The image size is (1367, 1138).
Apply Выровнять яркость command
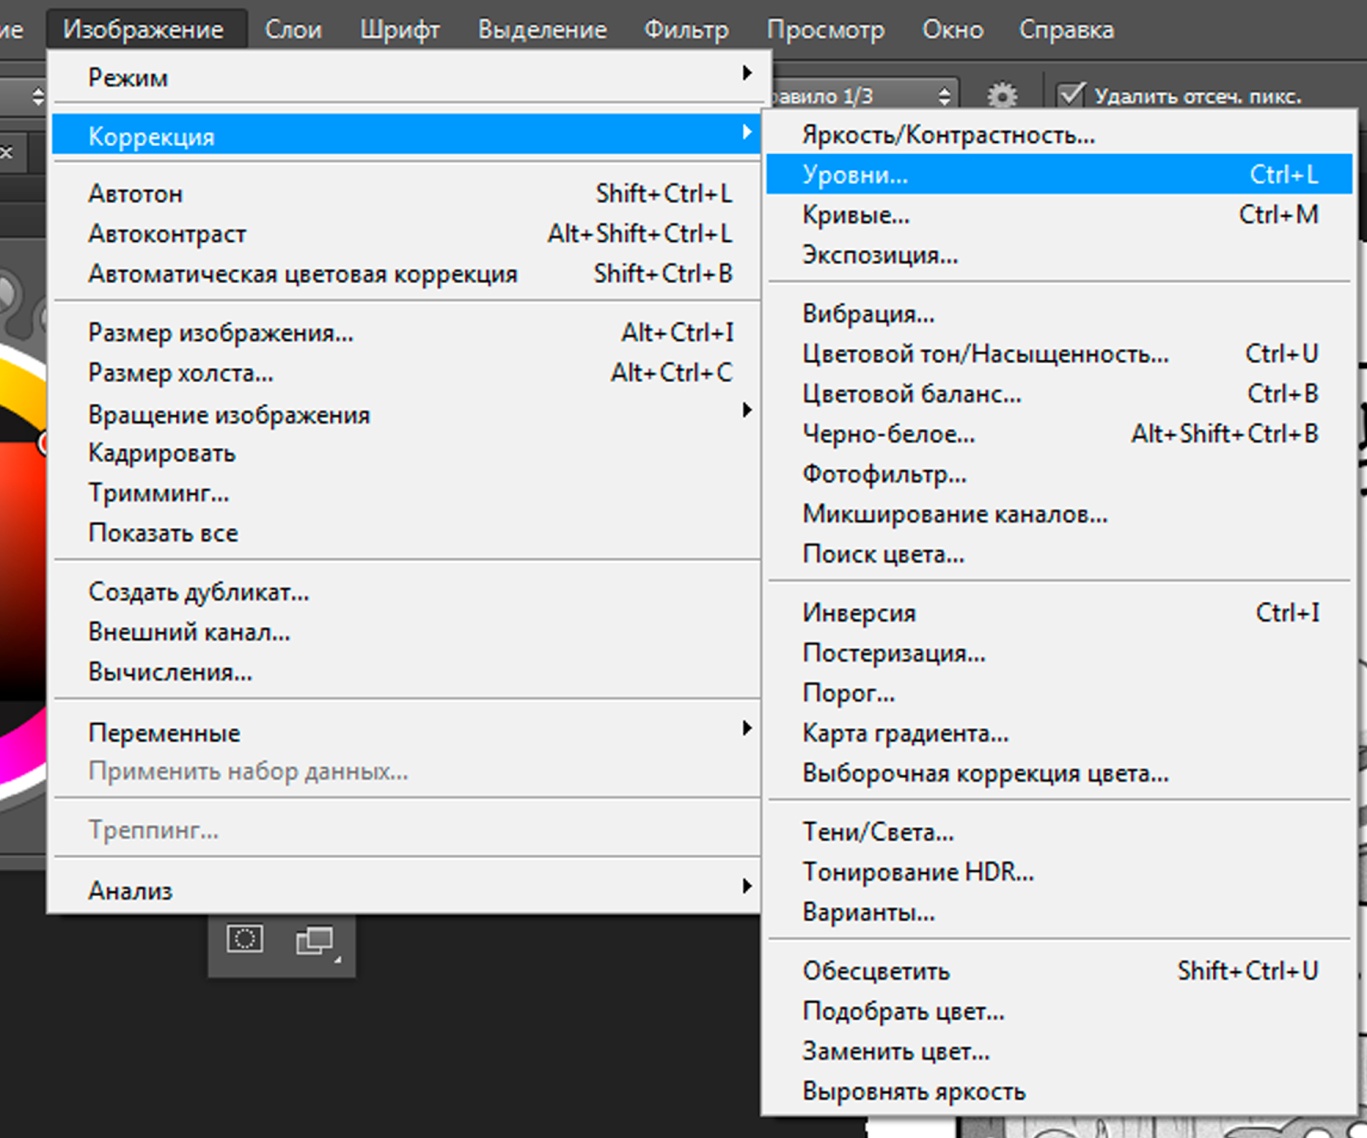(x=1059, y=1091)
